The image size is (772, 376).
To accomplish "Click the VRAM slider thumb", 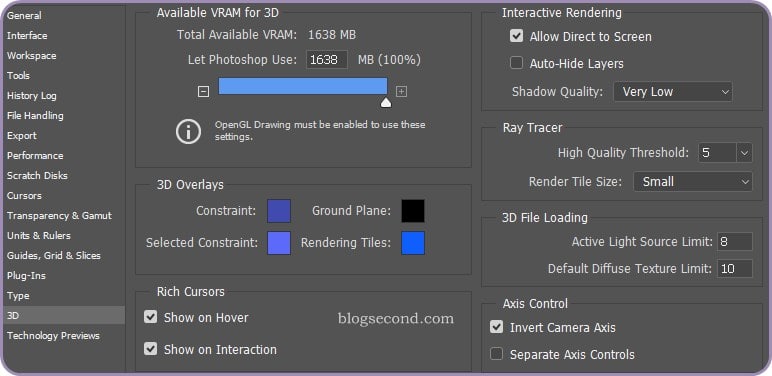I will pyautogui.click(x=386, y=102).
